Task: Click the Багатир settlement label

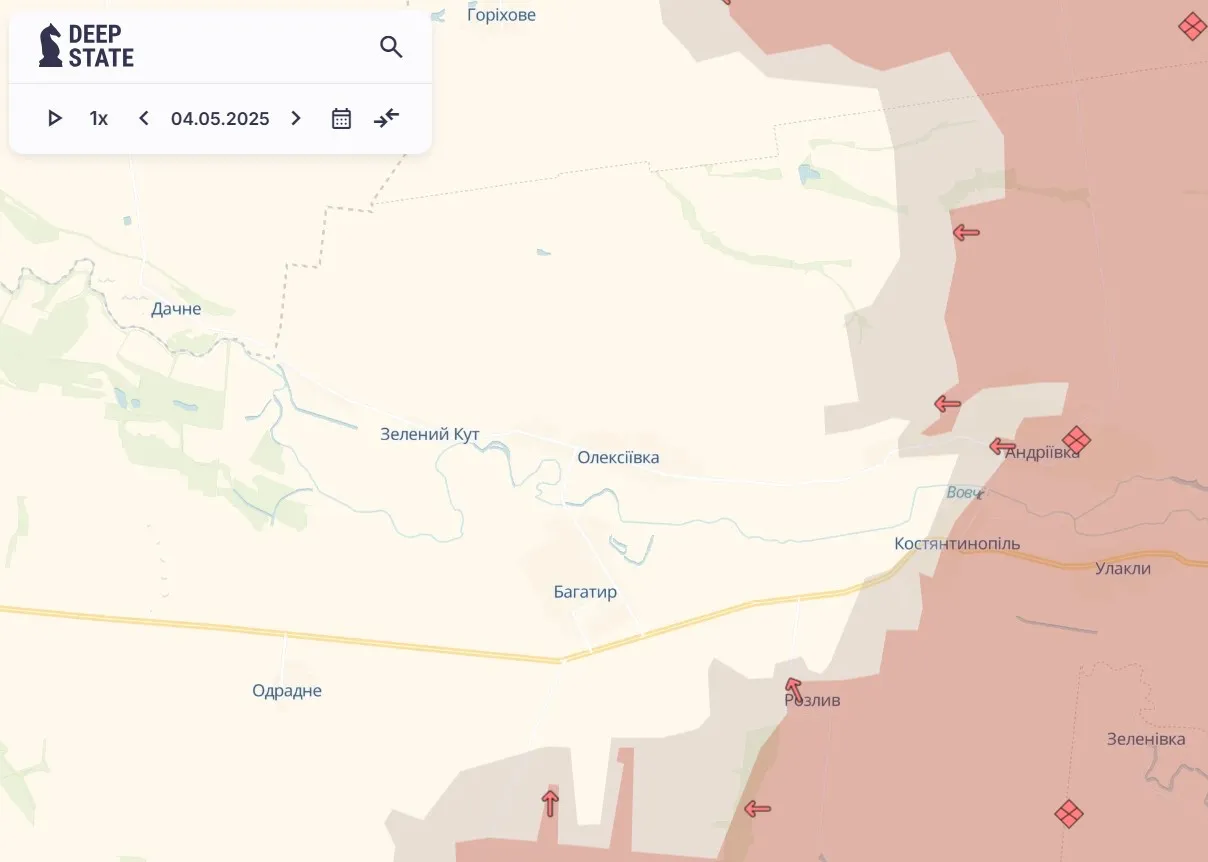Action: [585, 592]
